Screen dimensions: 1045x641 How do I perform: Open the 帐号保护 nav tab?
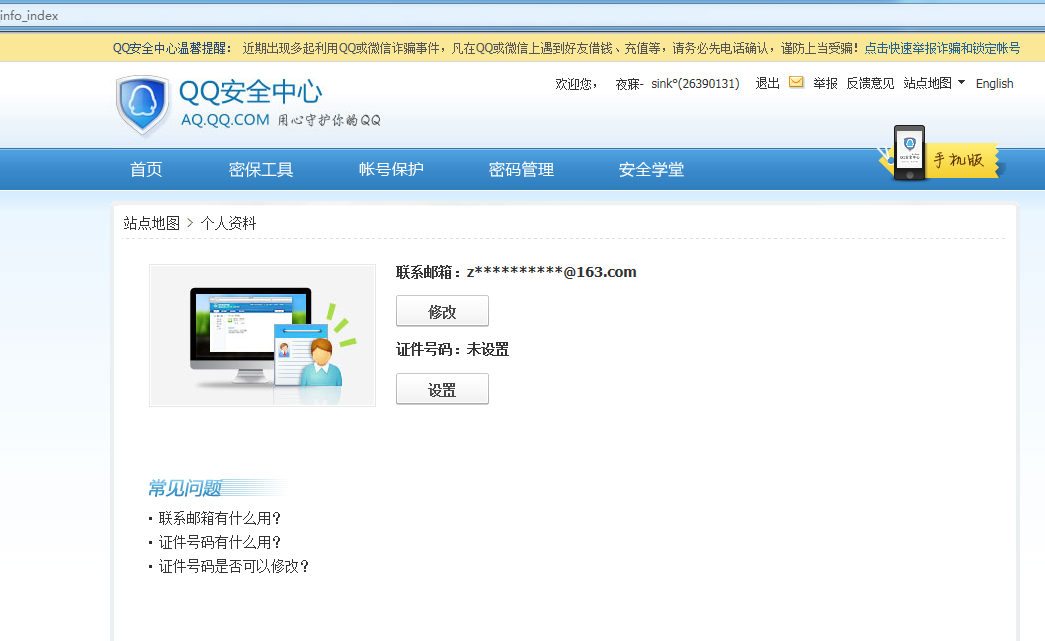point(391,169)
